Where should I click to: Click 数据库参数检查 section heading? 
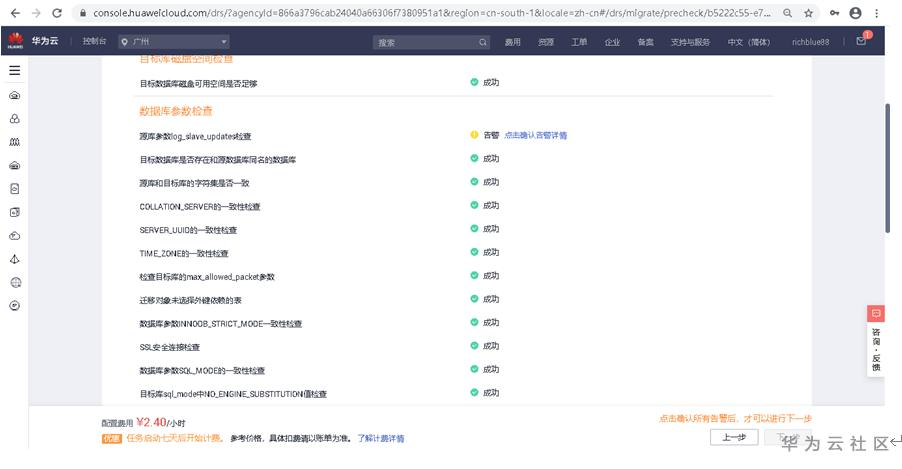[176, 110]
